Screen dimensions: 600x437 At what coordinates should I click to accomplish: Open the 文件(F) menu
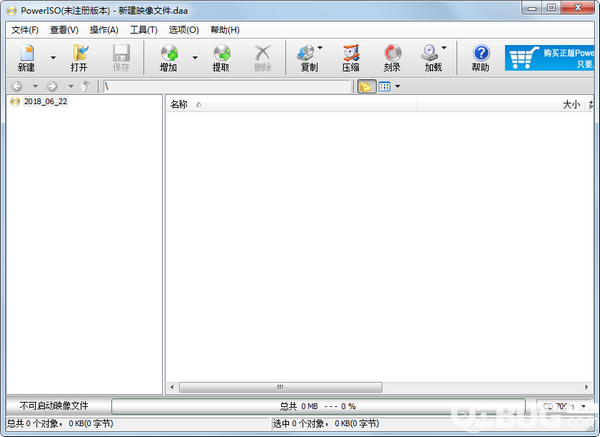tap(25, 30)
